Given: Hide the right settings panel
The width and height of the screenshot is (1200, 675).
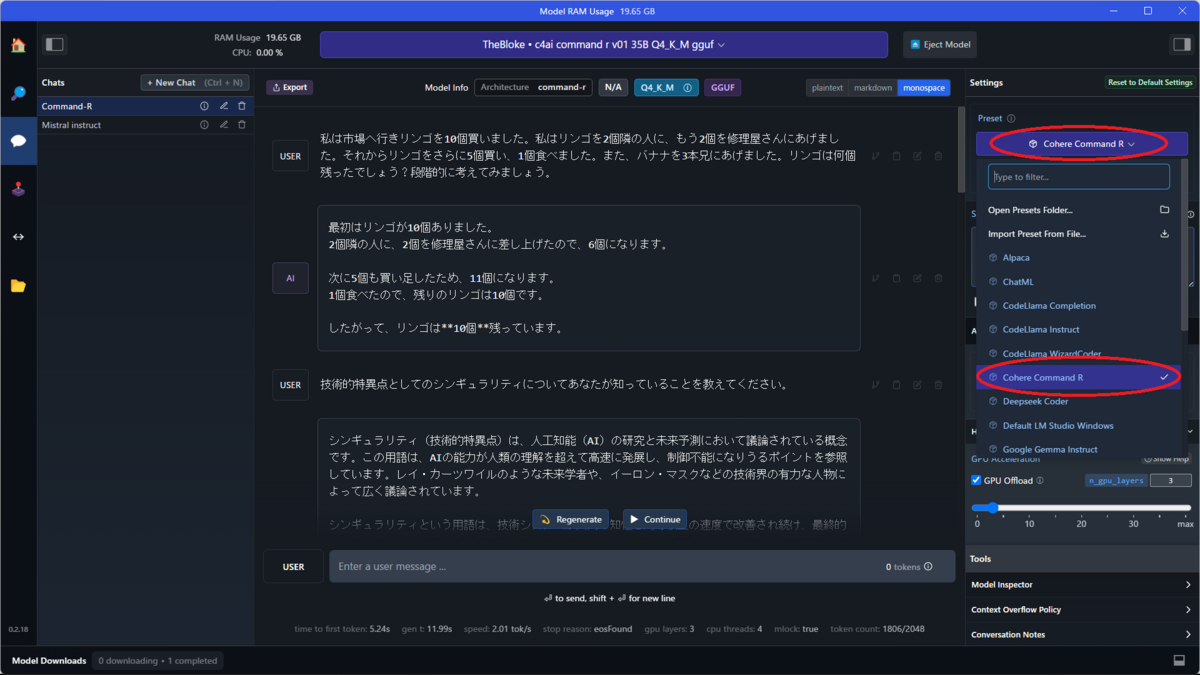Looking at the screenshot, I should 1181,44.
